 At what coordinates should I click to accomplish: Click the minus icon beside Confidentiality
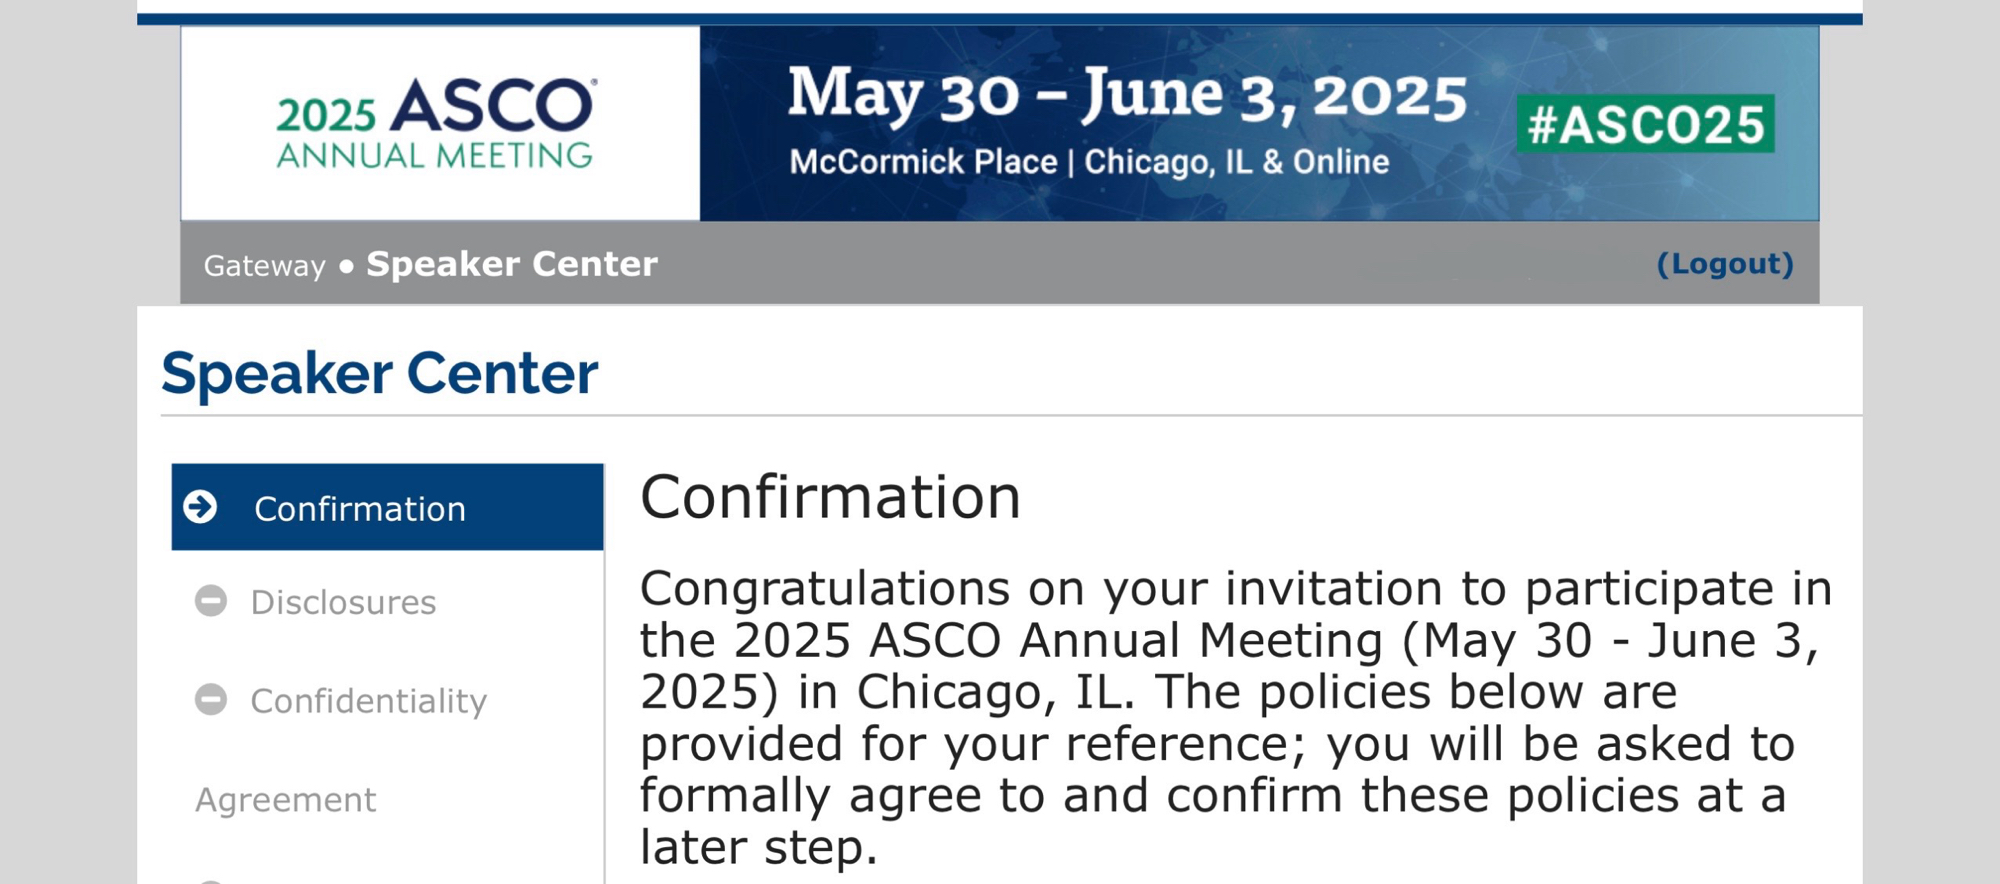pyautogui.click(x=211, y=699)
